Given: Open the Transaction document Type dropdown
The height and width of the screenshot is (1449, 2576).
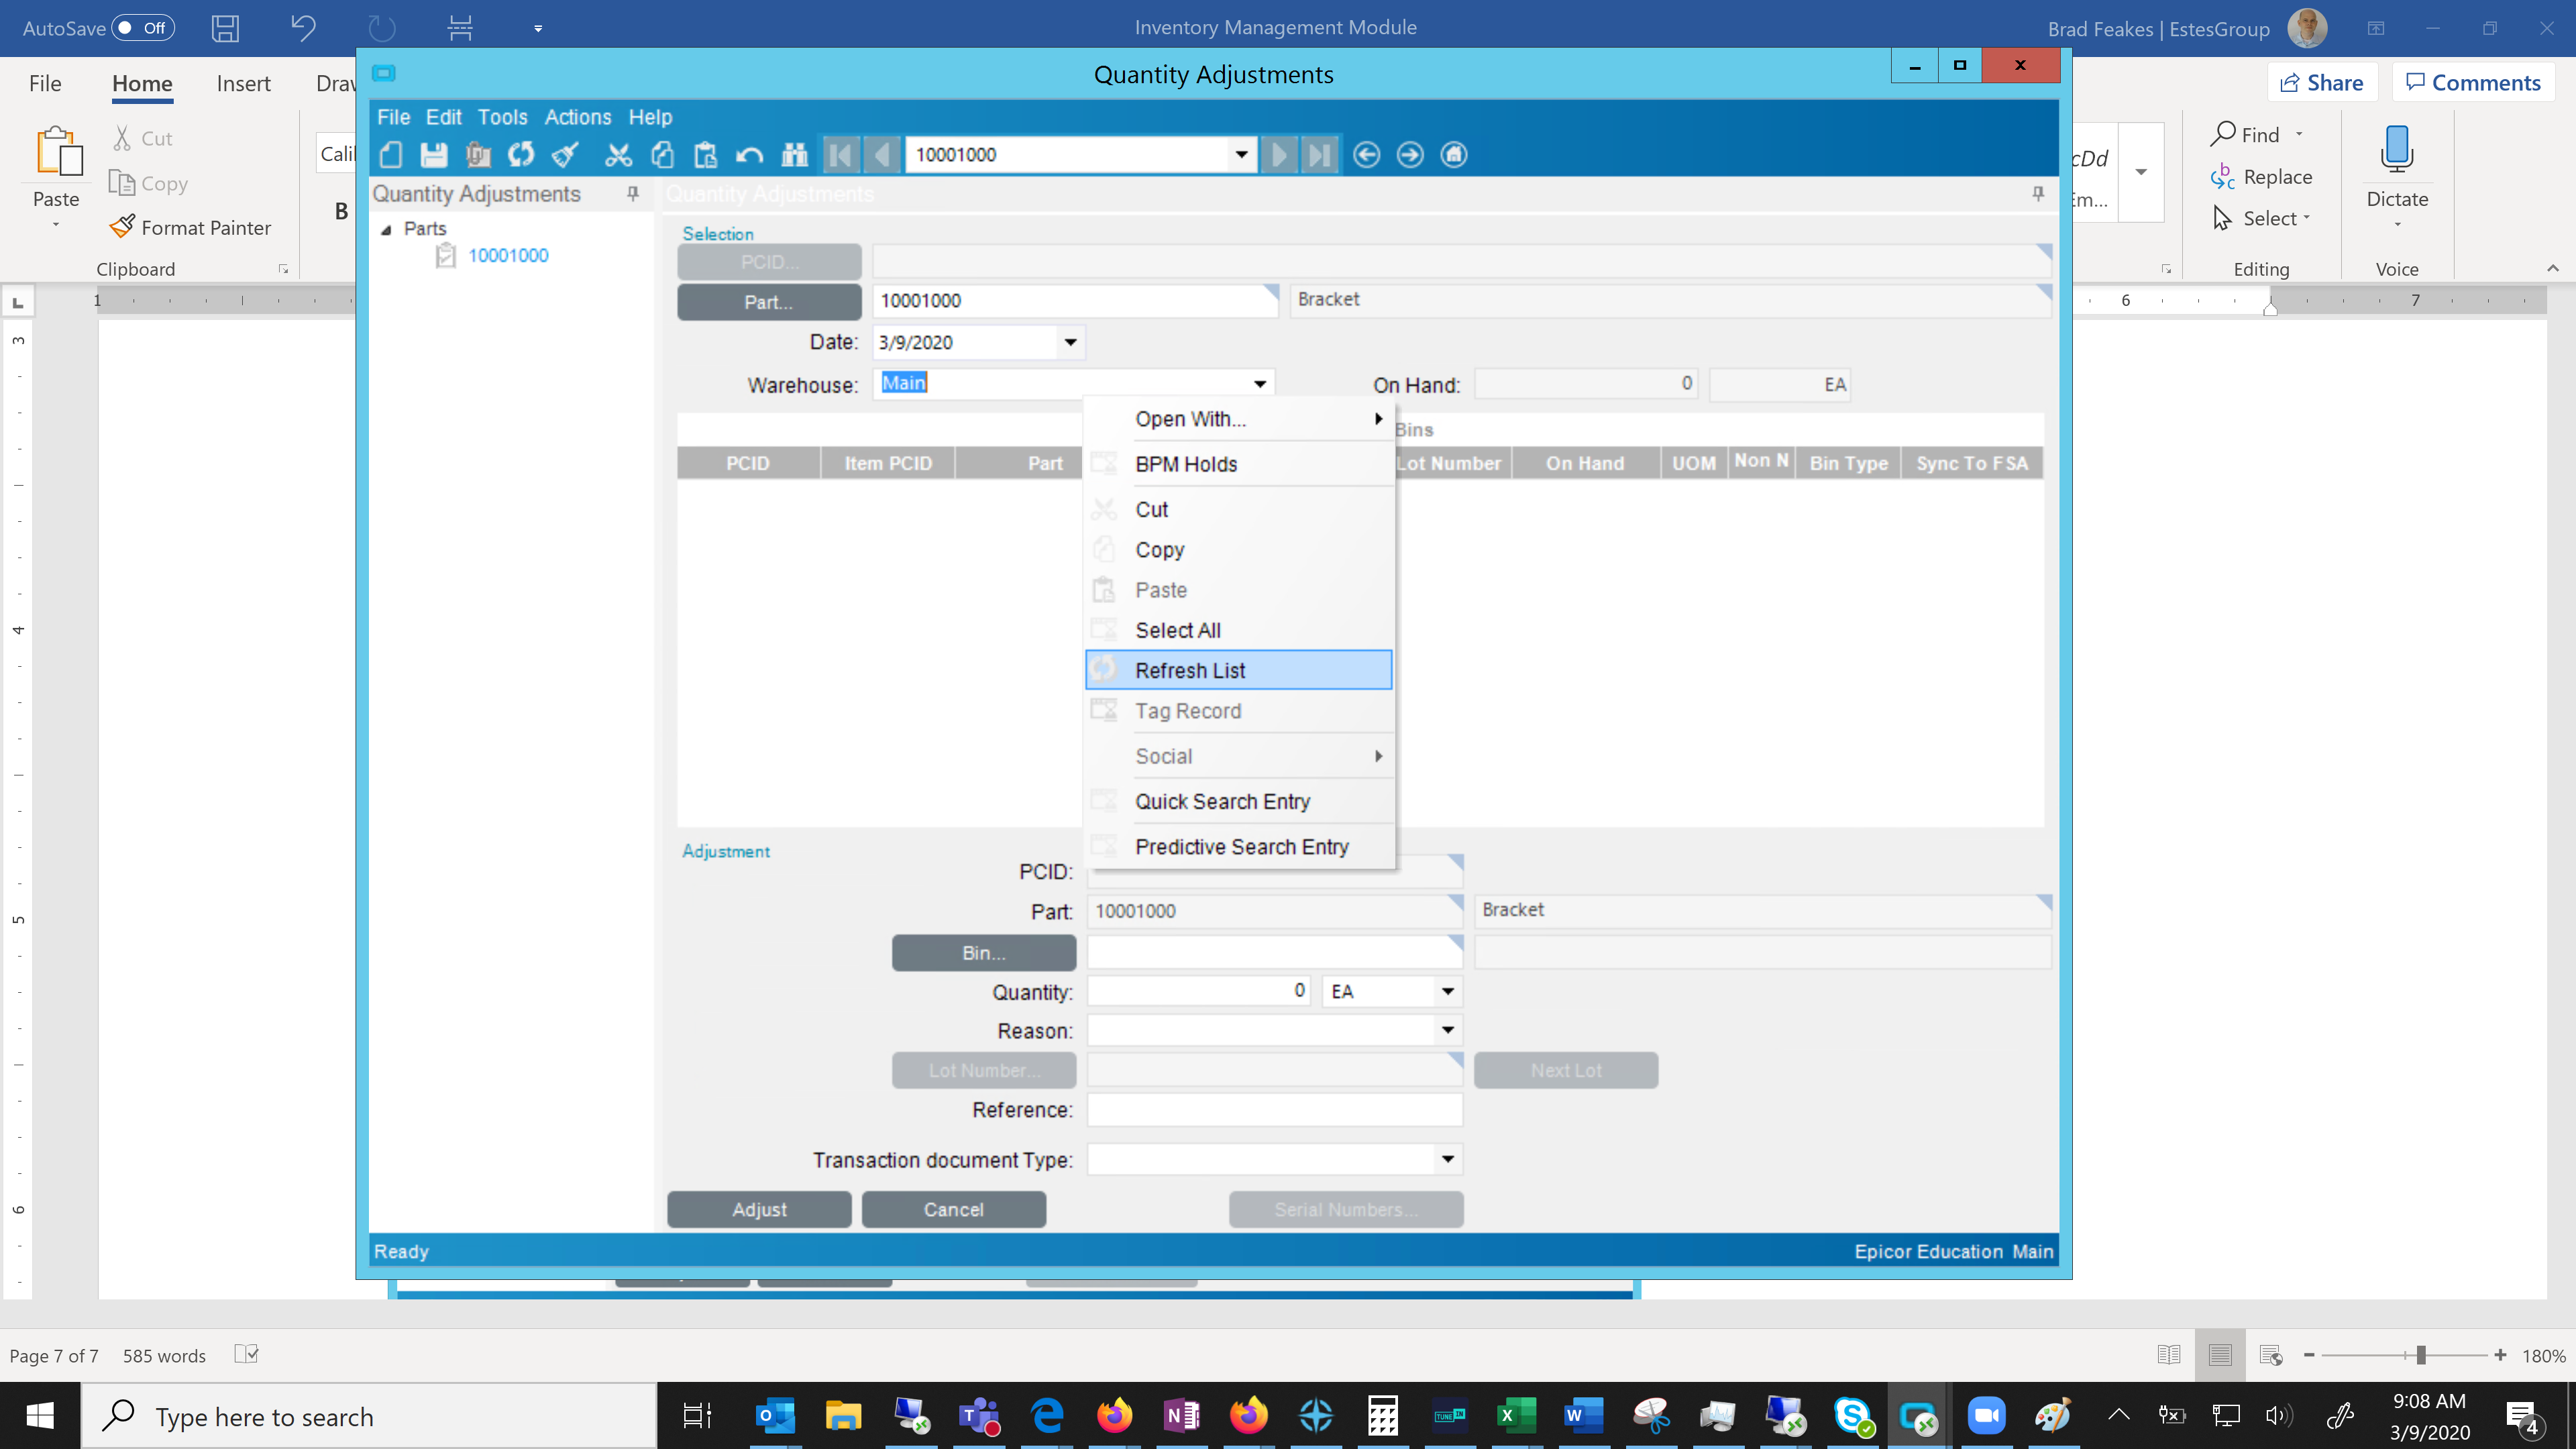Looking at the screenshot, I should 1447,1159.
